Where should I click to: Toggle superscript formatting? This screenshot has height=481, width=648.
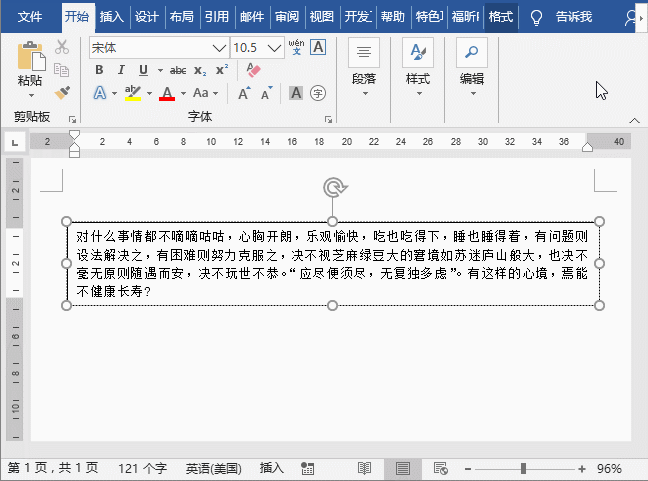(222, 70)
